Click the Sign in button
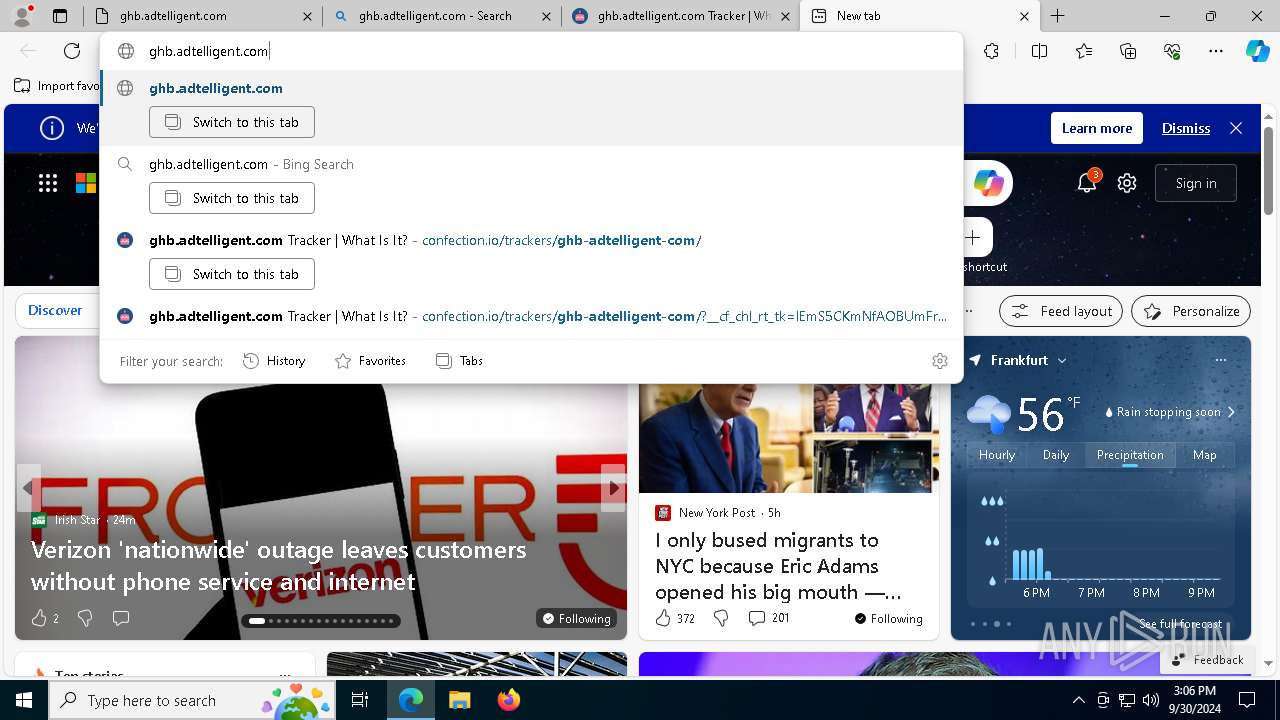 [1196, 183]
